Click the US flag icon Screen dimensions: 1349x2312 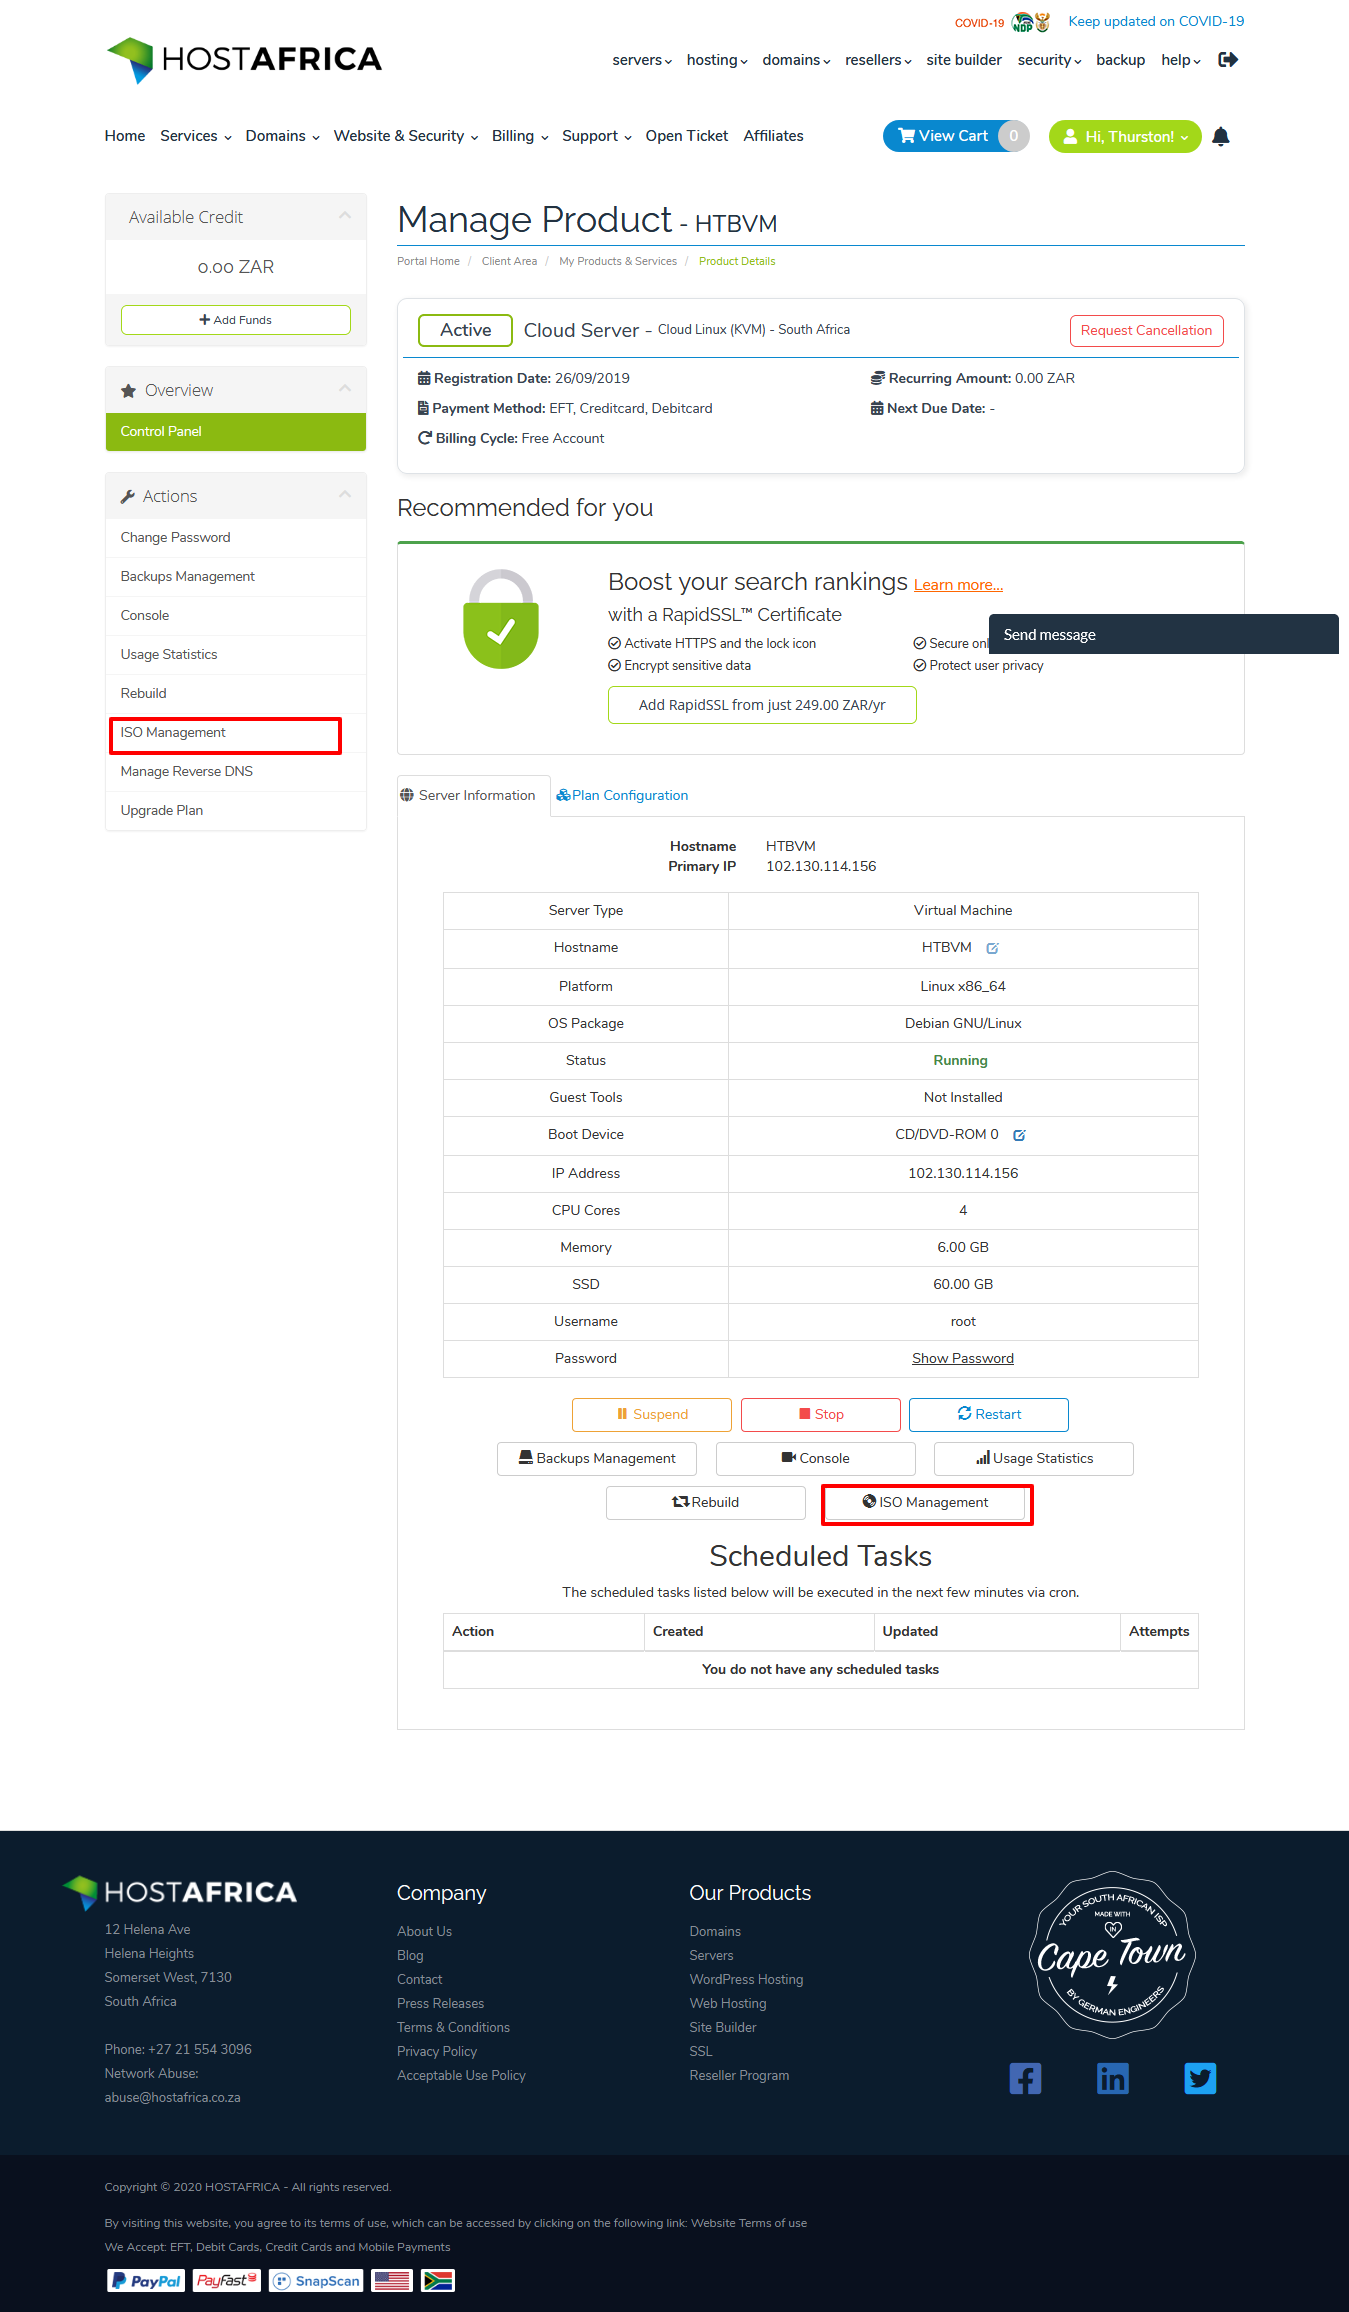click(392, 2281)
